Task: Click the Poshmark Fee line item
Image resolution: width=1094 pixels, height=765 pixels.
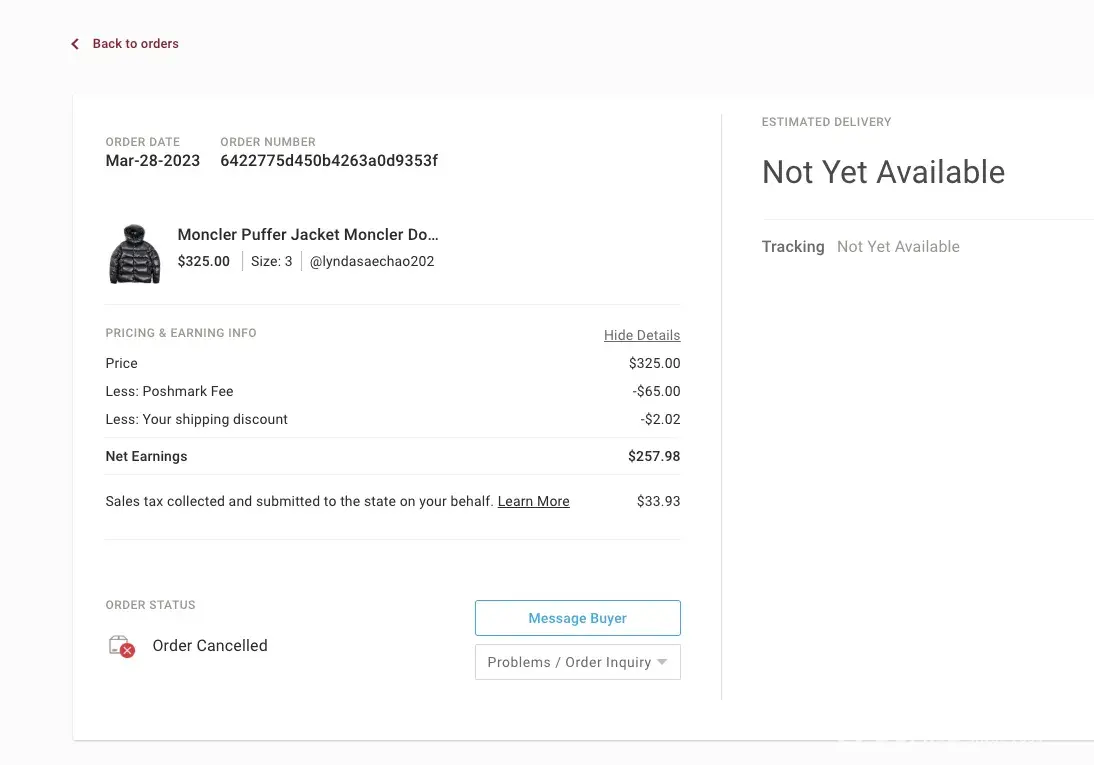Action: coord(169,391)
